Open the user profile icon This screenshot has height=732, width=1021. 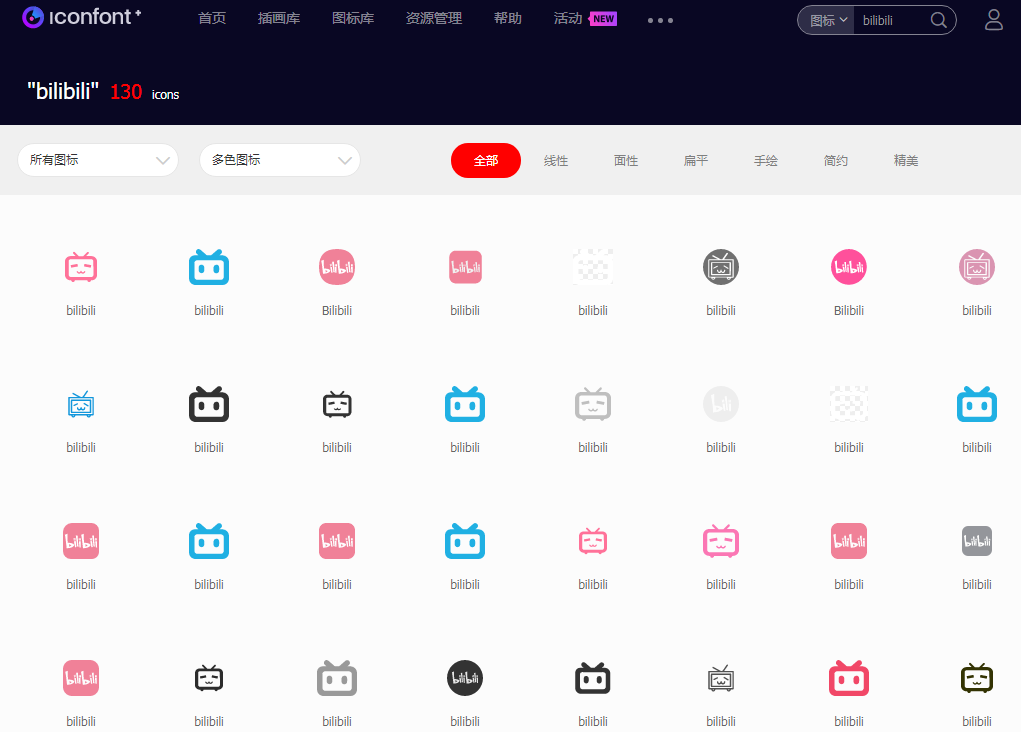coord(993,20)
